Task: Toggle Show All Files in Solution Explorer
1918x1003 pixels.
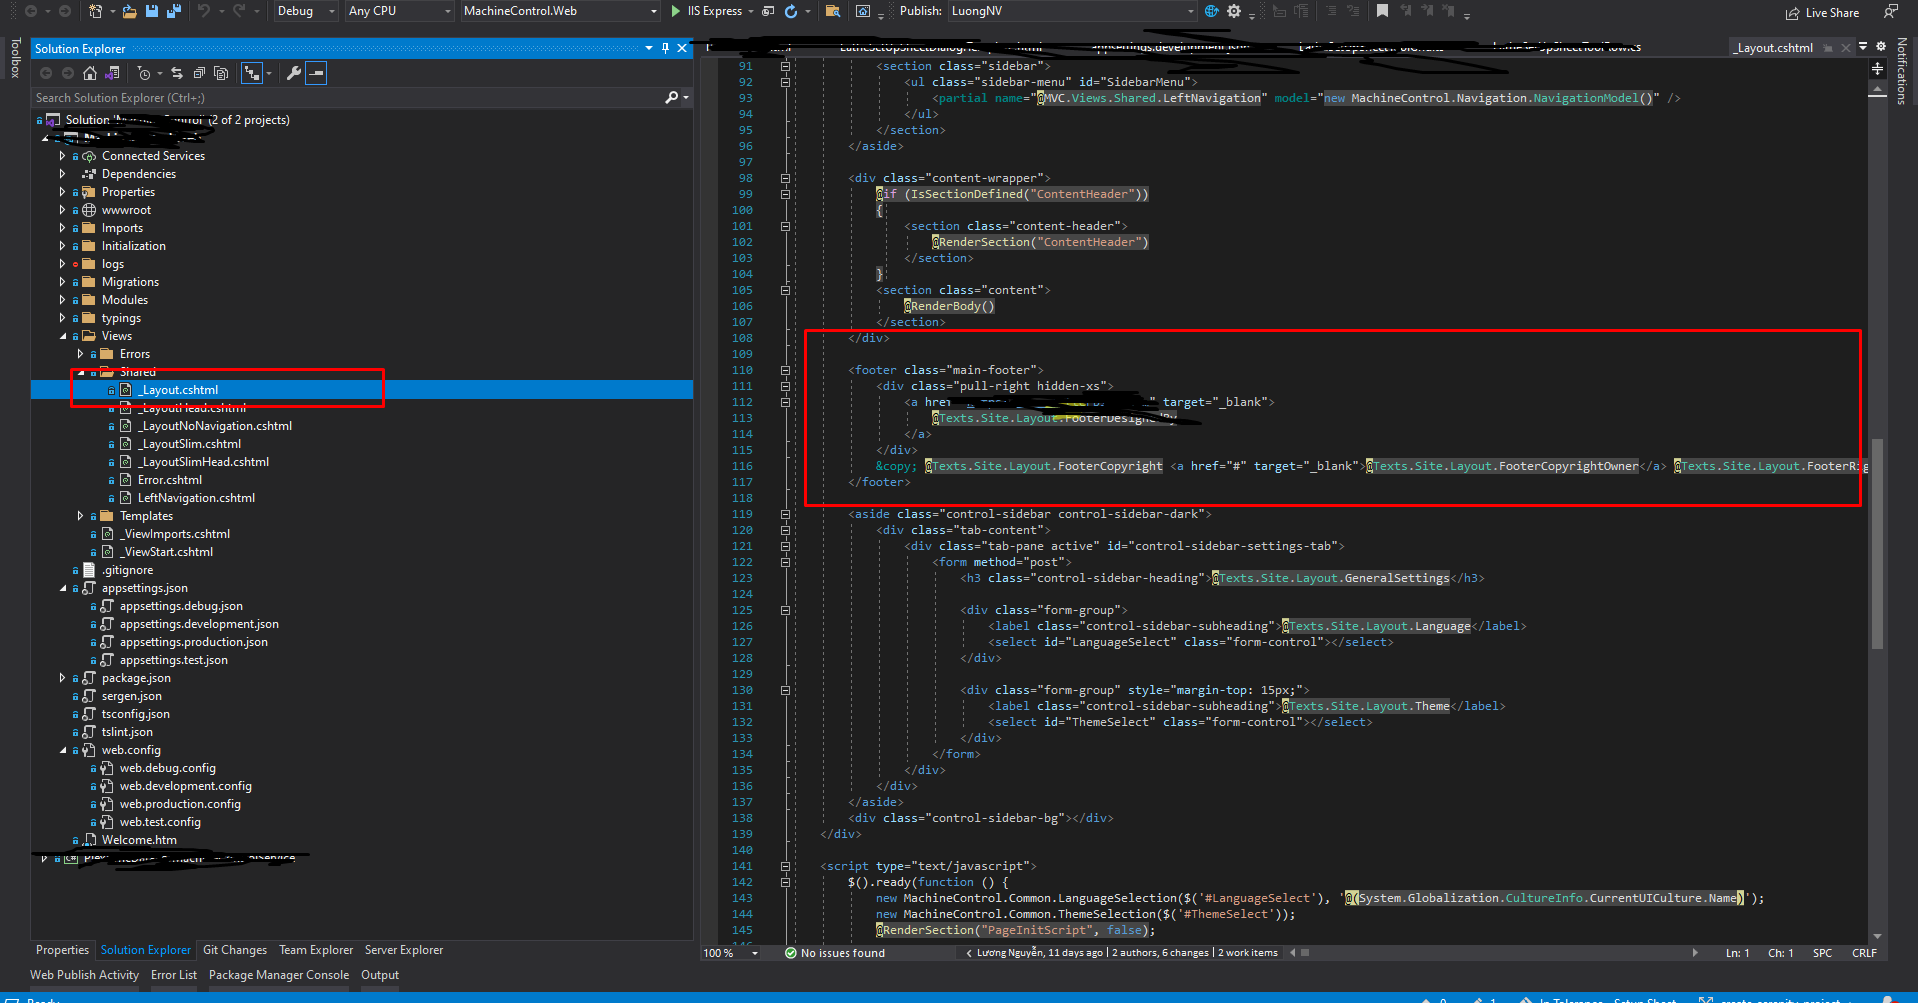Action: pyautogui.click(x=221, y=73)
